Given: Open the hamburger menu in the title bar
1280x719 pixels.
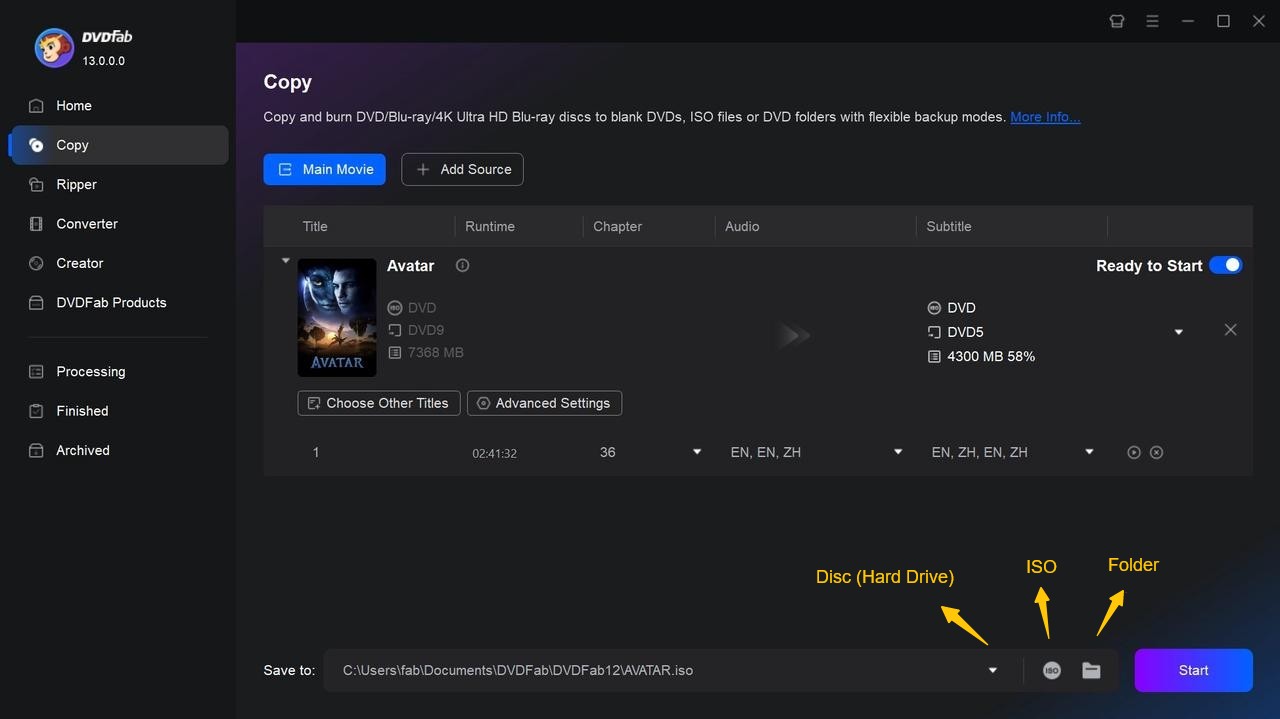Looking at the screenshot, I should (1152, 20).
